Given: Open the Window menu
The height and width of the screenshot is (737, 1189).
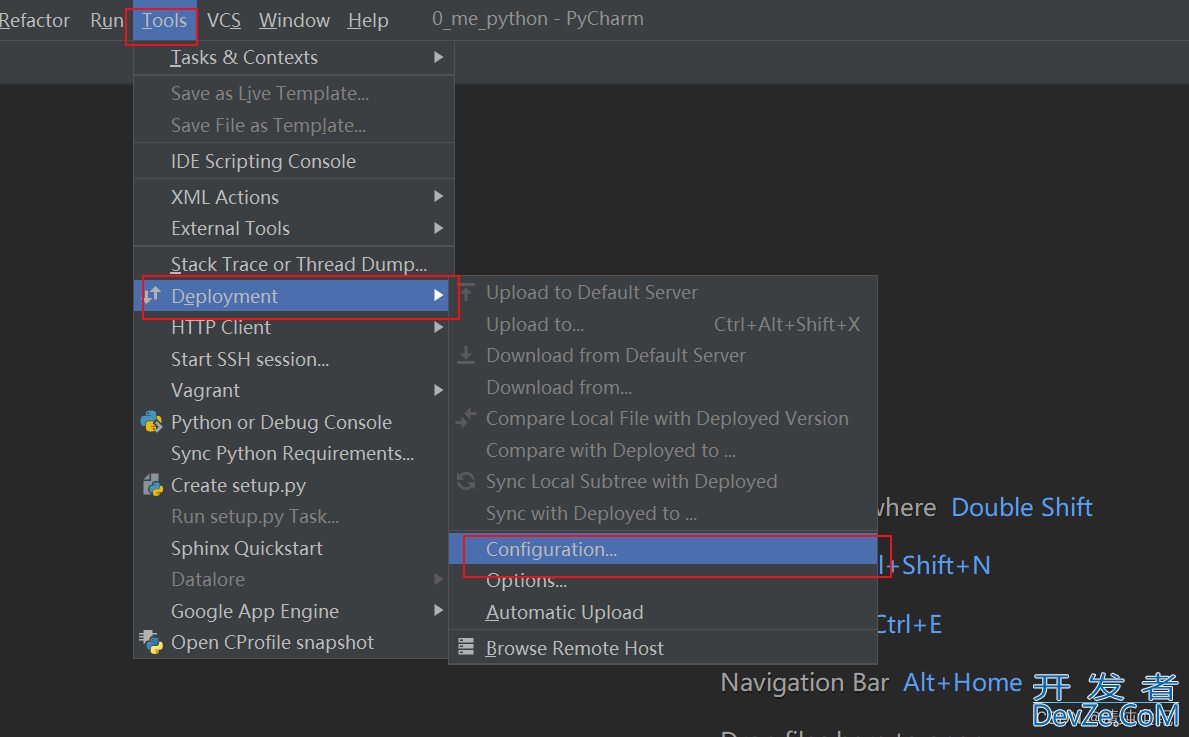Looking at the screenshot, I should tap(294, 20).
